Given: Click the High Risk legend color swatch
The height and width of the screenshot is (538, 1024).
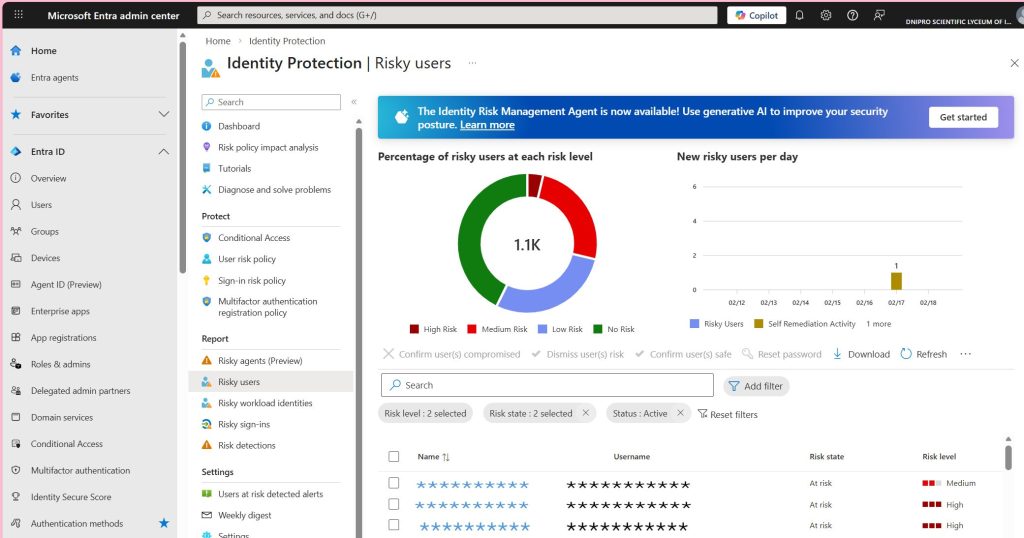Looking at the screenshot, I should [415, 329].
